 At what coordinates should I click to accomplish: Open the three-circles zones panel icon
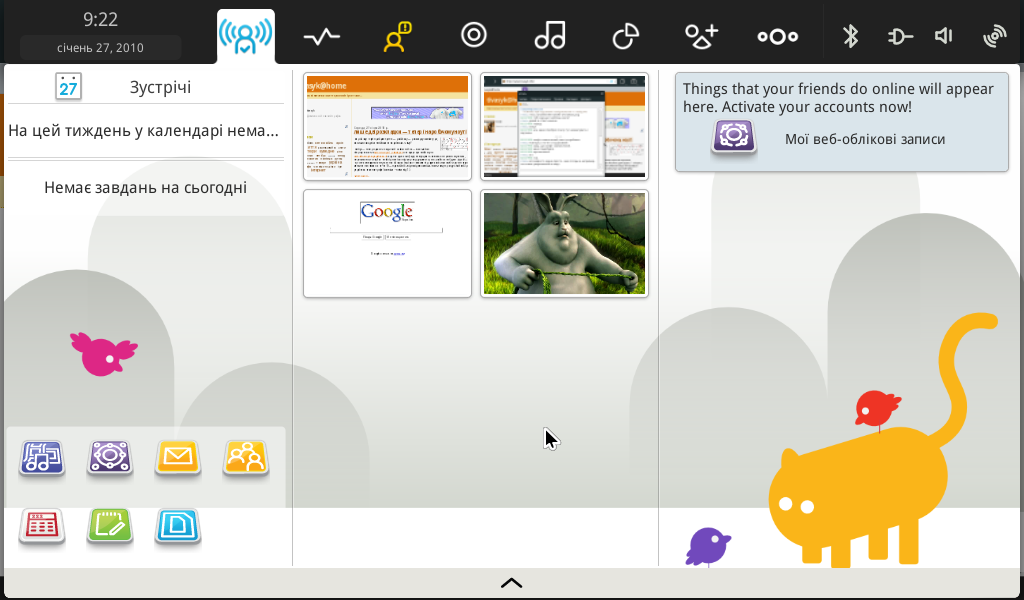tap(778, 37)
